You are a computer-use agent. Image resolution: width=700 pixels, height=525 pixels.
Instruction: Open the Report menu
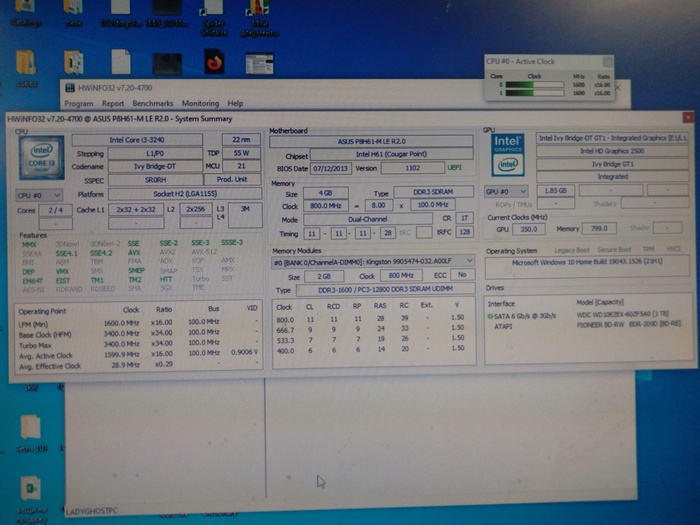(x=112, y=104)
